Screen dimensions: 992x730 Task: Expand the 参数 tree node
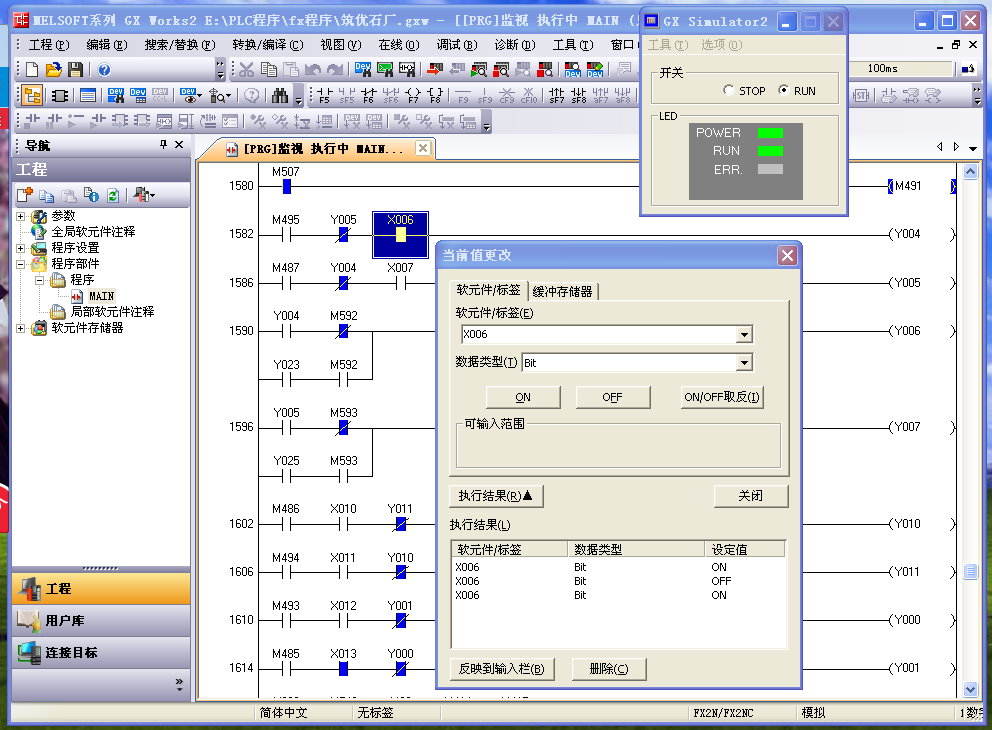(x=21, y=216)
